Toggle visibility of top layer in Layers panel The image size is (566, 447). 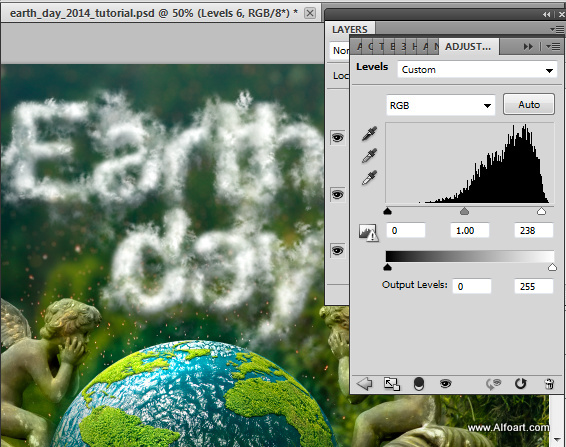pos(338,138)
